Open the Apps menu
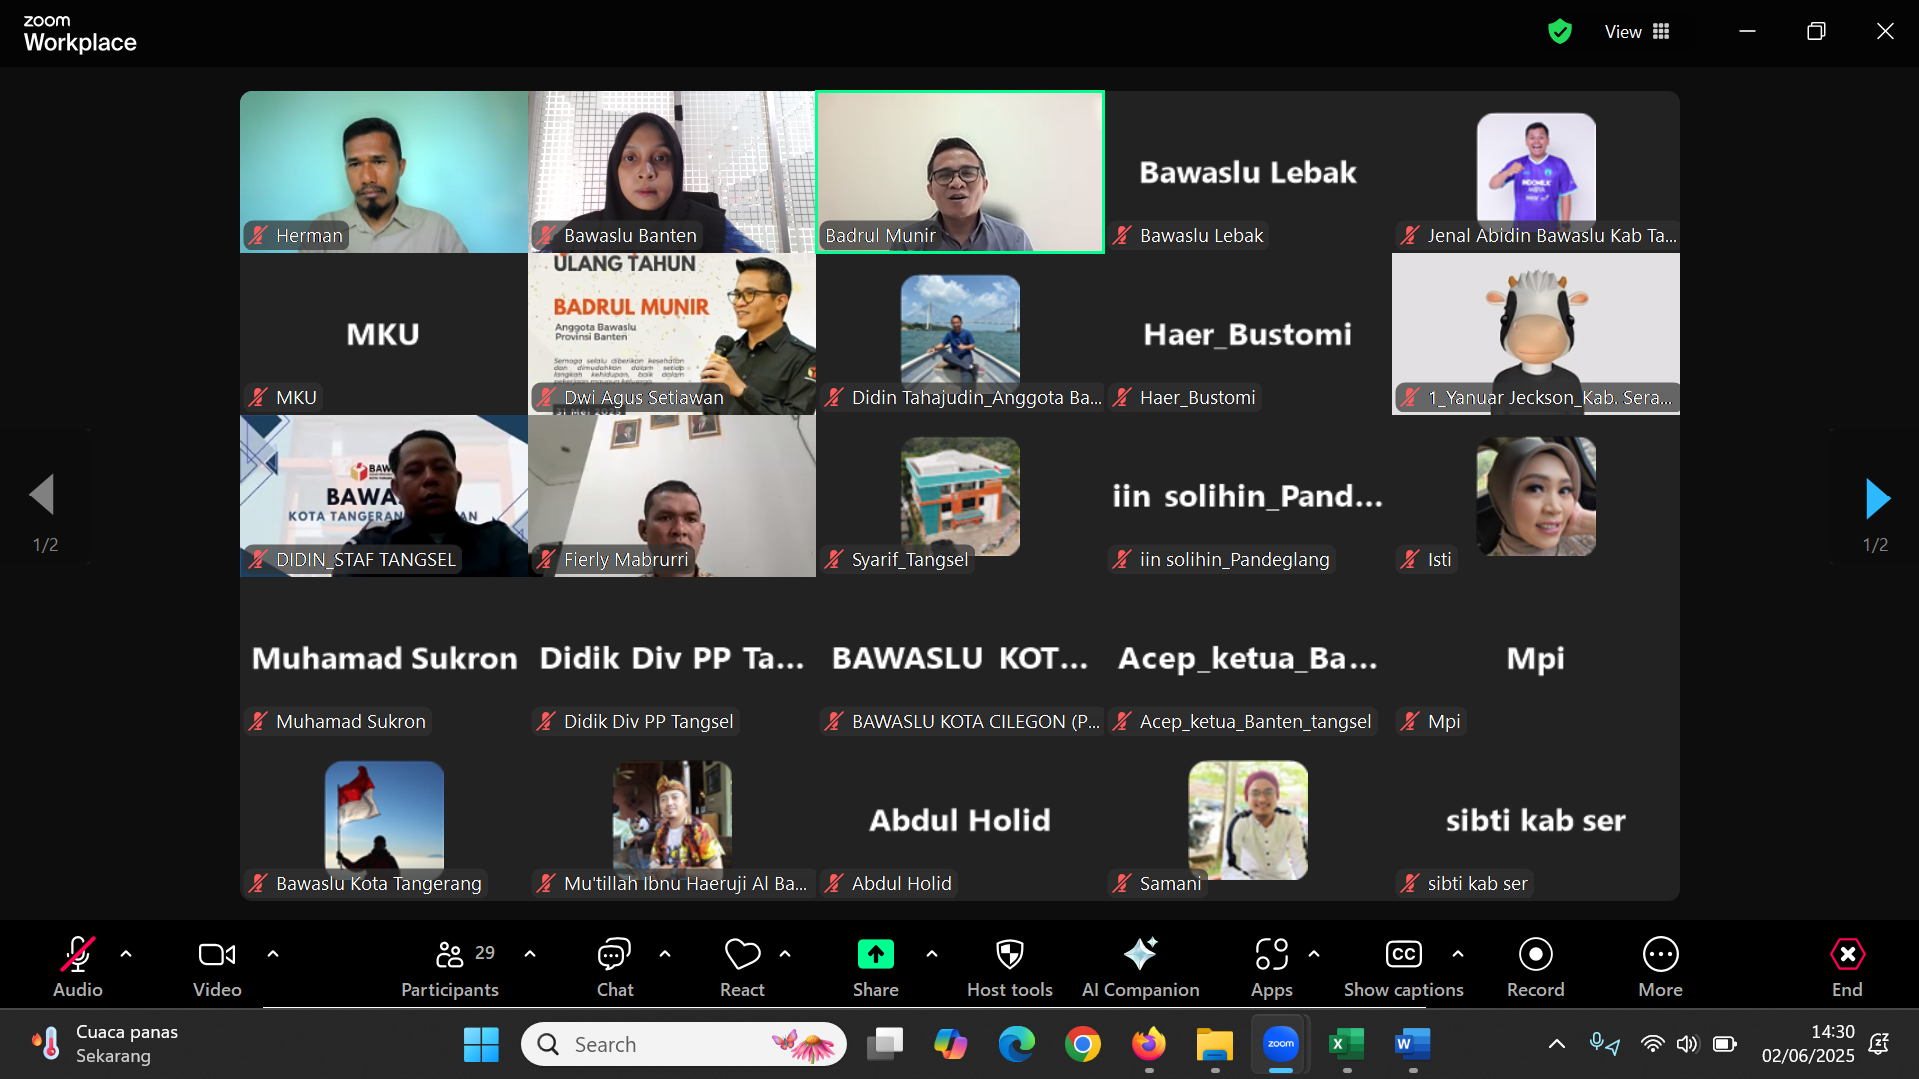This screenshot has width=1919, height=1079. 1271,966
